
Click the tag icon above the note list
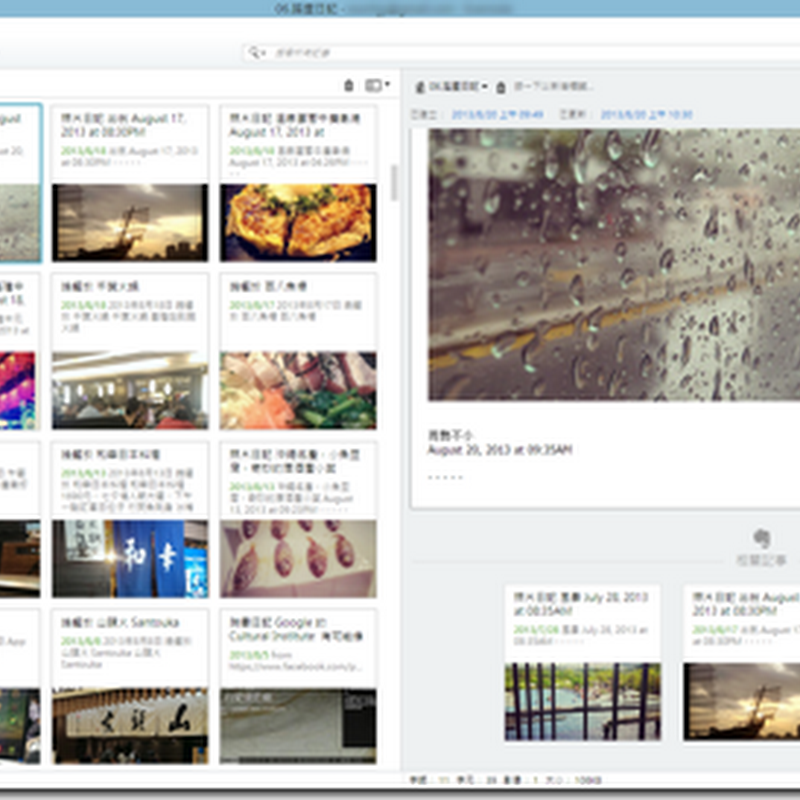point(349,85)
